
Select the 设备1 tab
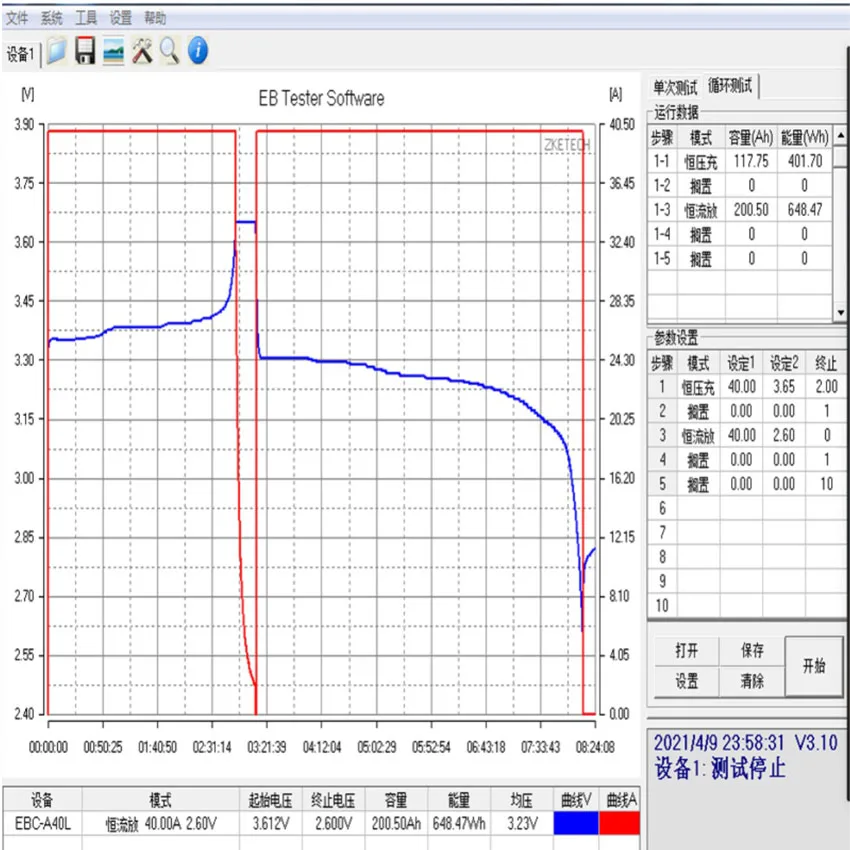pyautogui.click(x=21, y=54)
